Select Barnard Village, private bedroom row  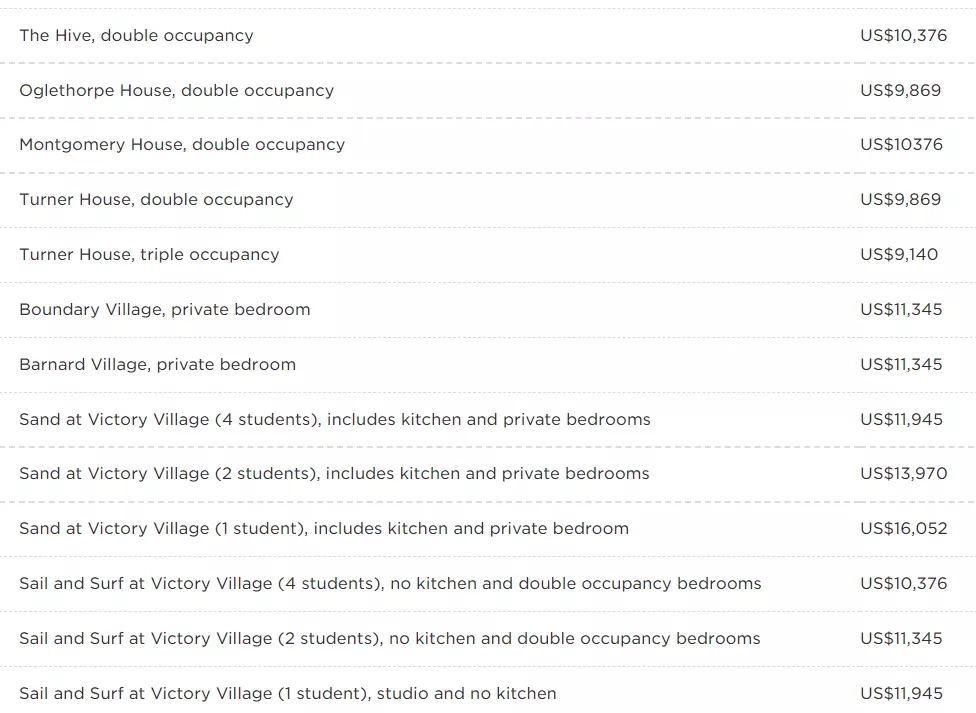coord(487,364)
